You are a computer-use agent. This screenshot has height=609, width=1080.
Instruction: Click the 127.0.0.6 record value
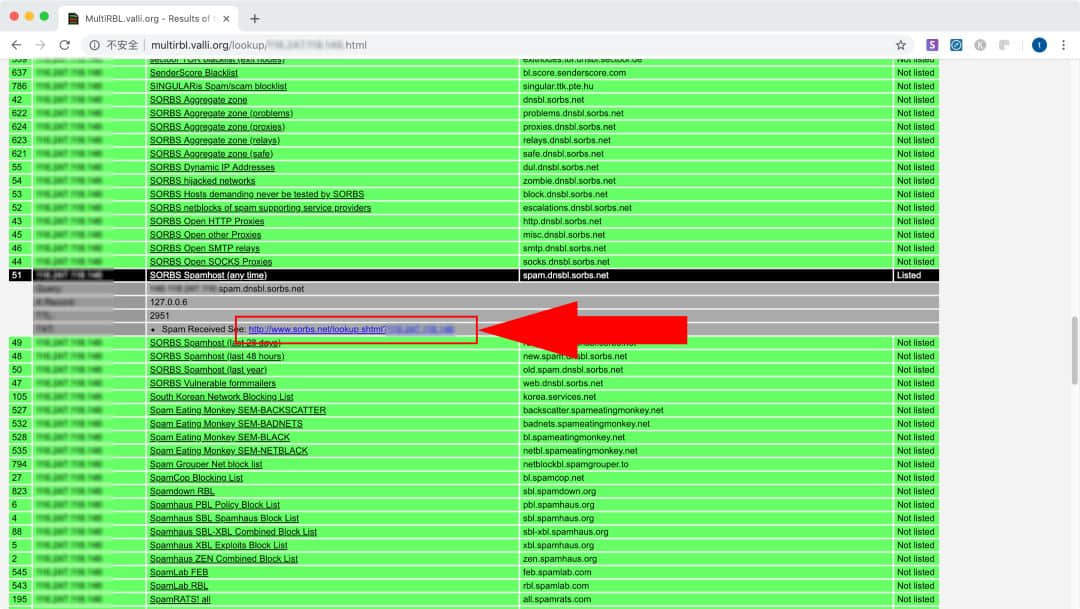(168, 302)
